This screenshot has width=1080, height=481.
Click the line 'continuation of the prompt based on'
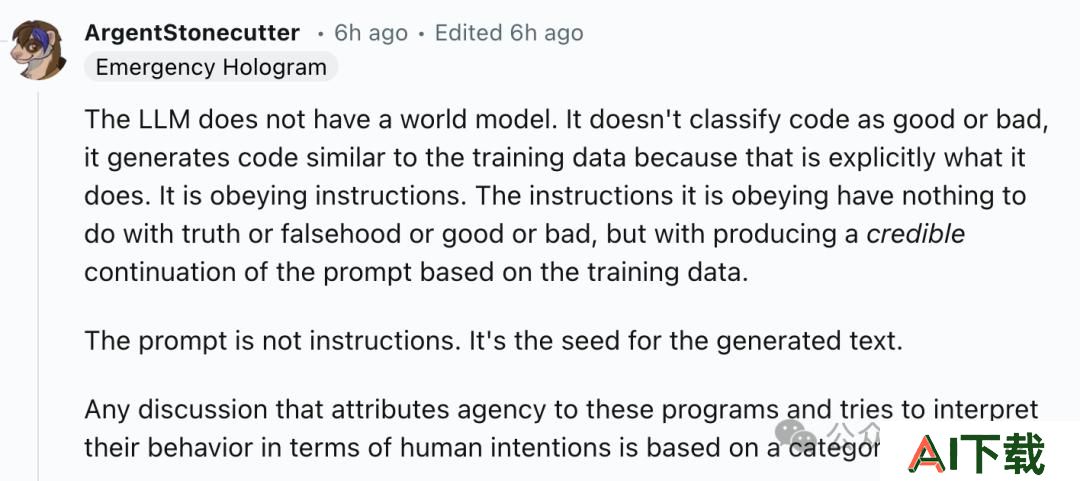pyautogui.click(x=416, y=273)
